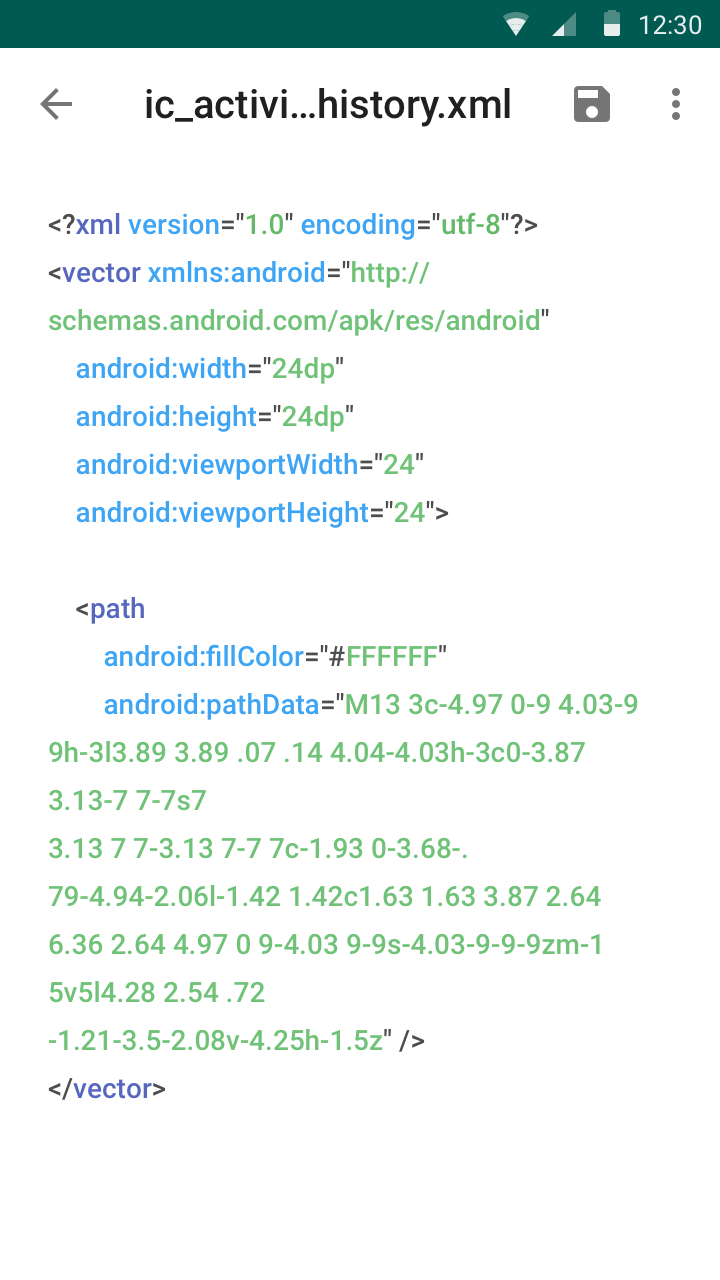Save the file with floppy disk icon

click(592, 104)
